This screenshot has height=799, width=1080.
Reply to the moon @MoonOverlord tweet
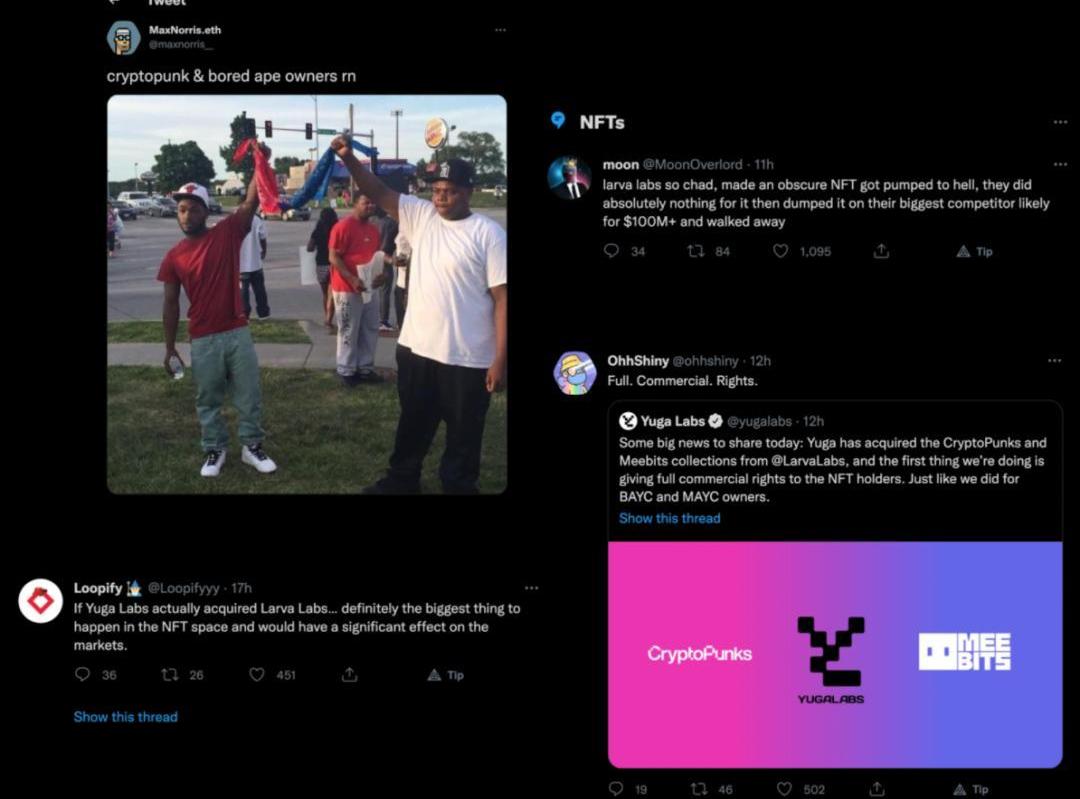coord(611,251)
